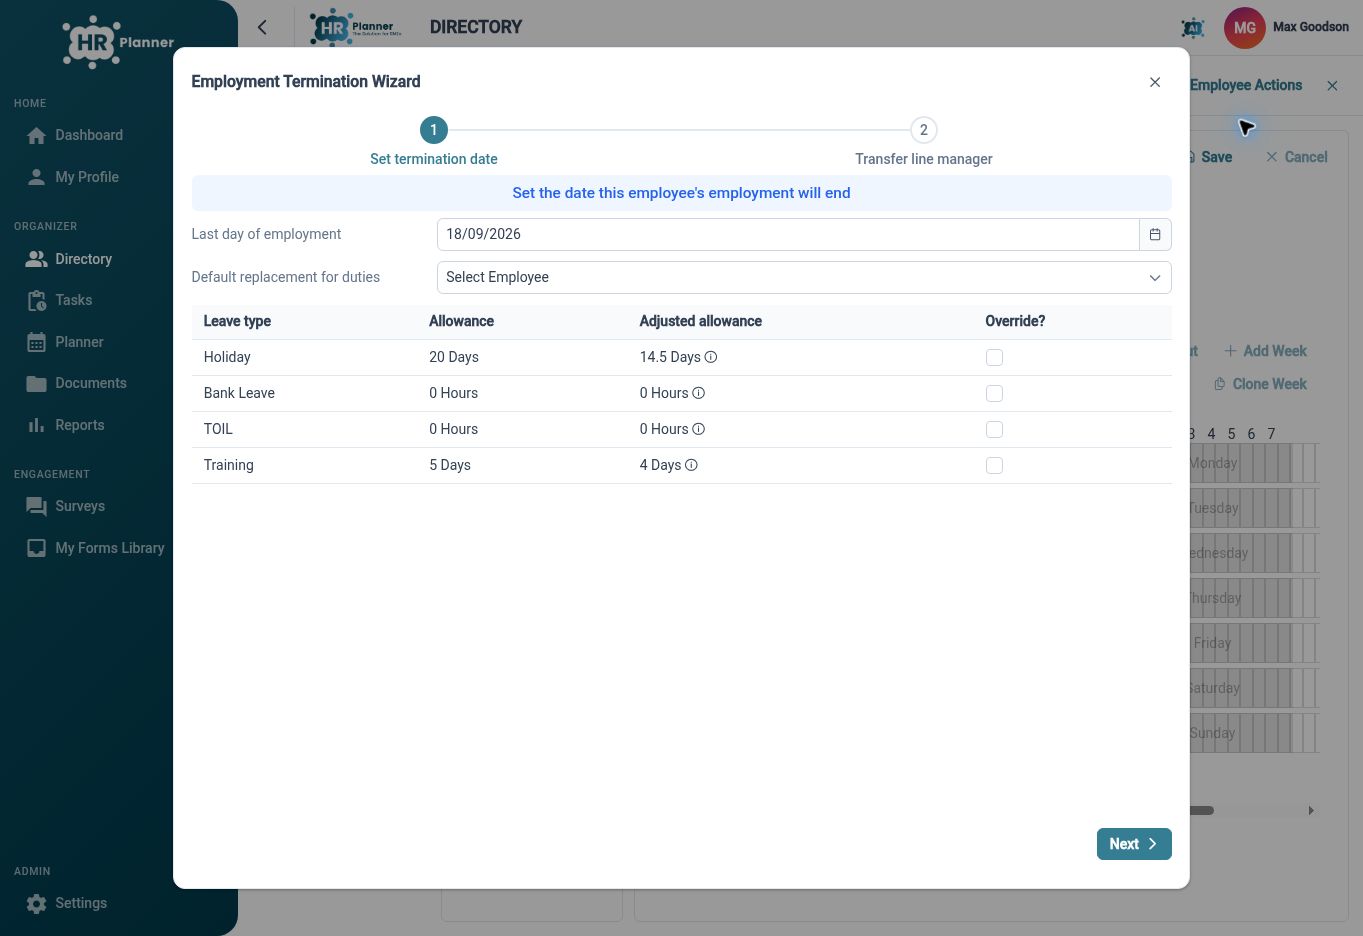1363x936 pixels.
Task: Open the AI assistant icon in the header
Action: 1192,28
